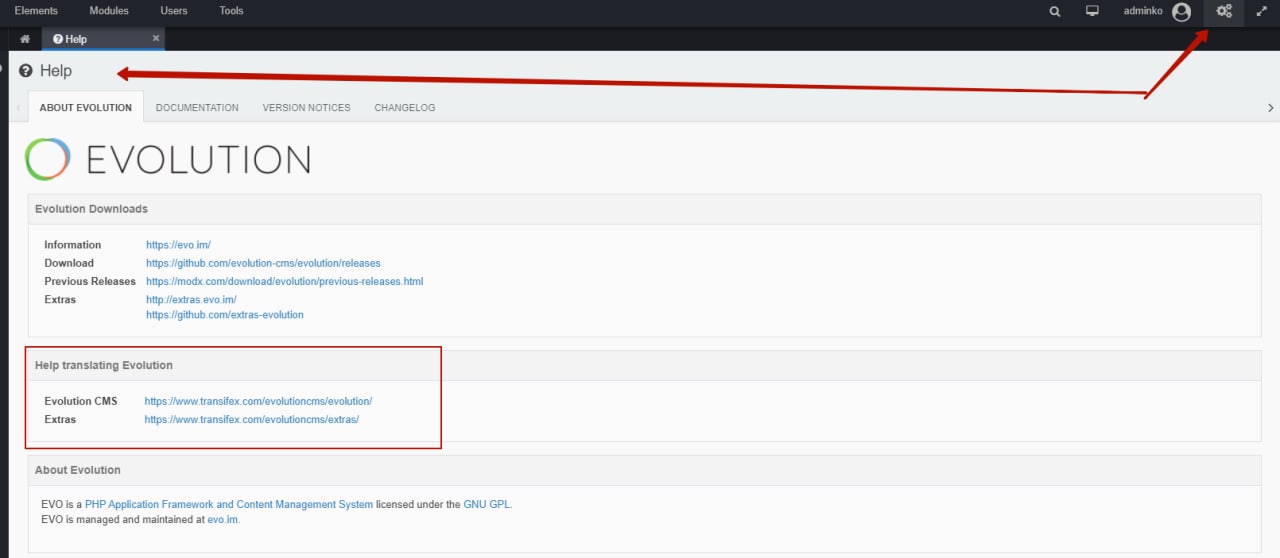Click the Download row label

pos(69,263)
